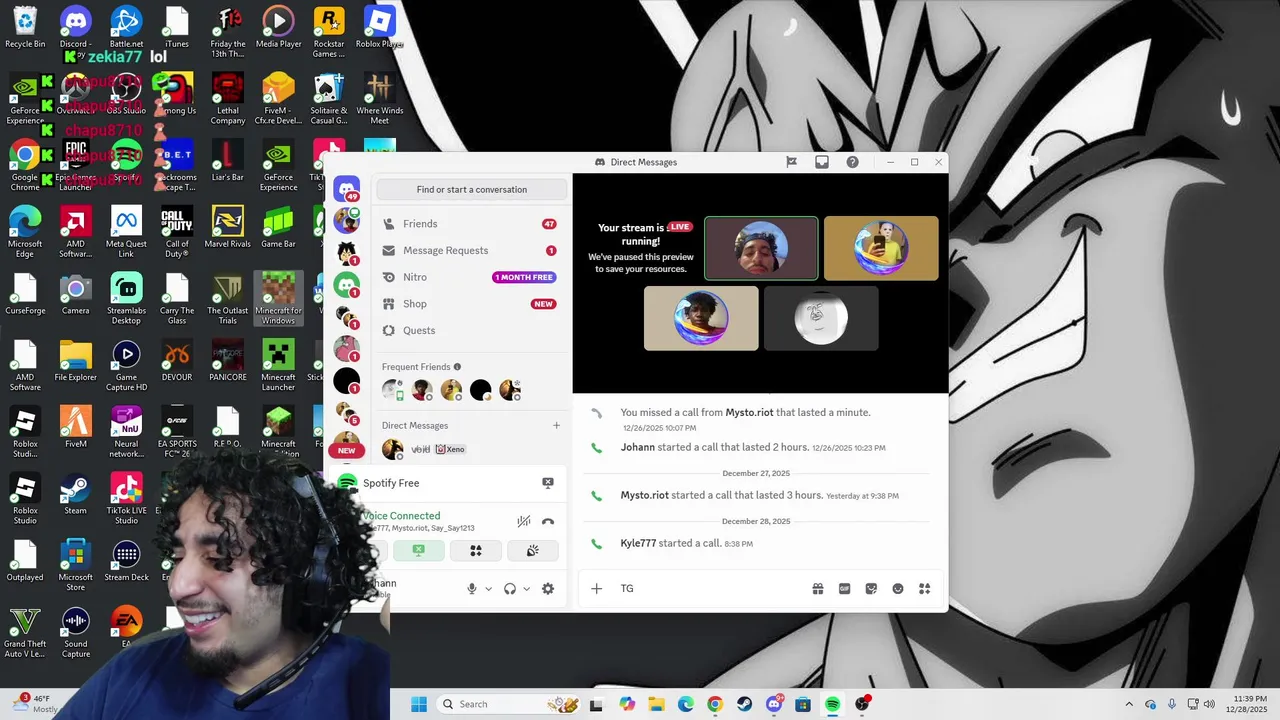Screen dimensions: 1280x720
Task: Select the gold-background call participant tile
Action: pos(881,248)
